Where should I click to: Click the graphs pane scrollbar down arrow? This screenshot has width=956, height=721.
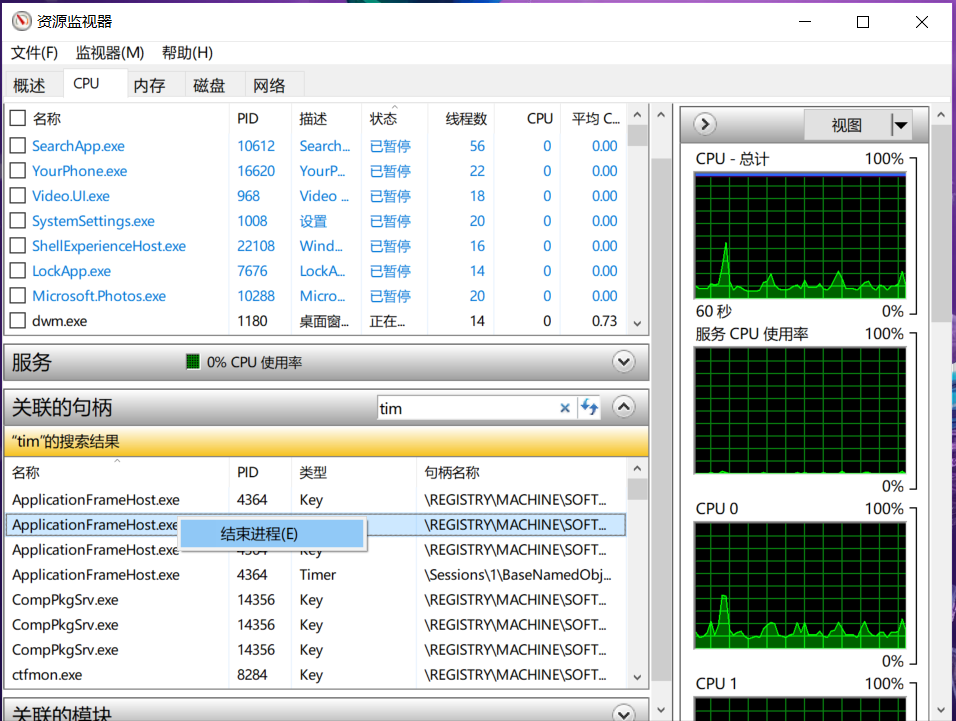pos(941,710)
